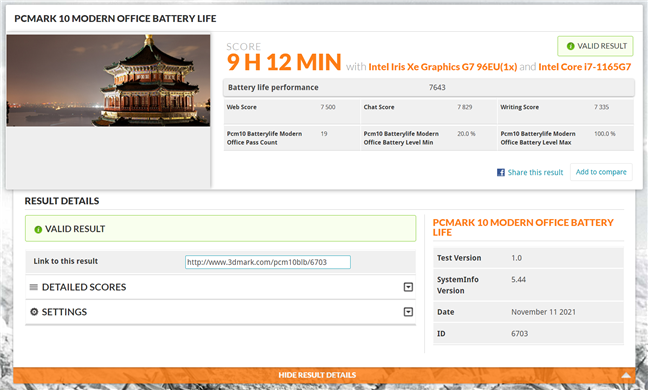648x390 pixels.
Task: Click the Web Score label
Action: (242, 107)
